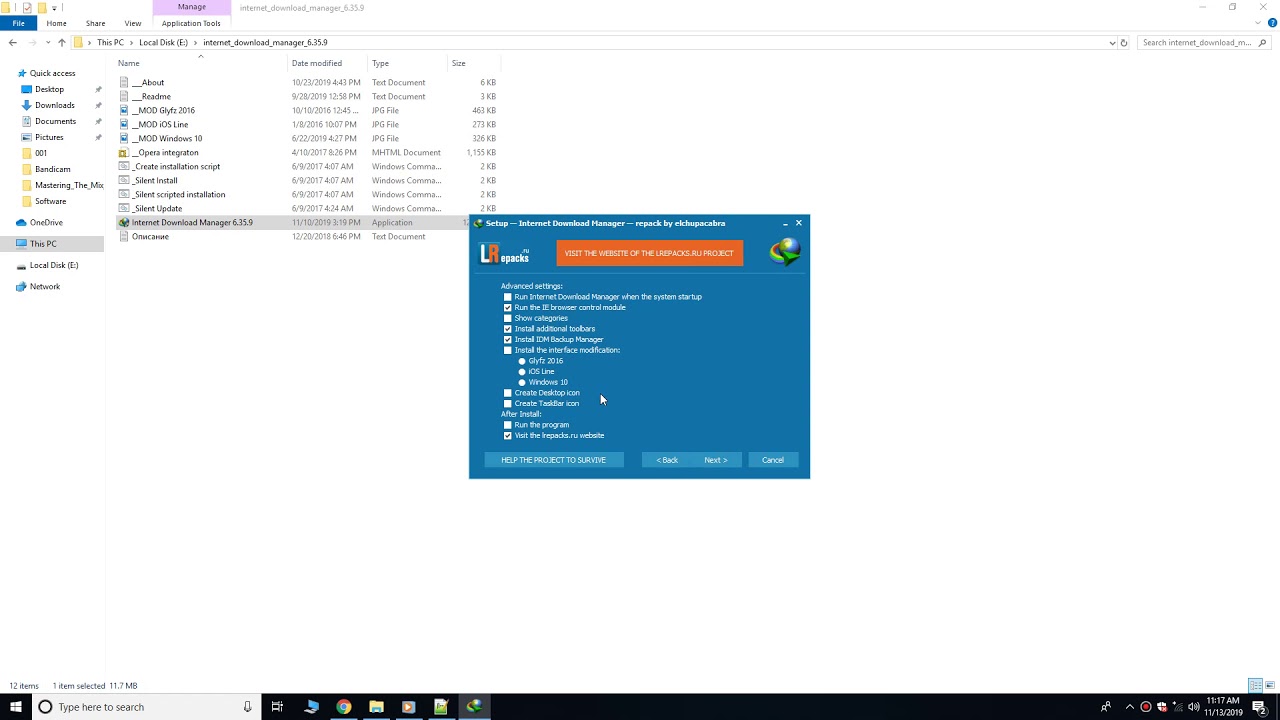
Task: Open the network tray icon
Action: (x=1178, y=707)
